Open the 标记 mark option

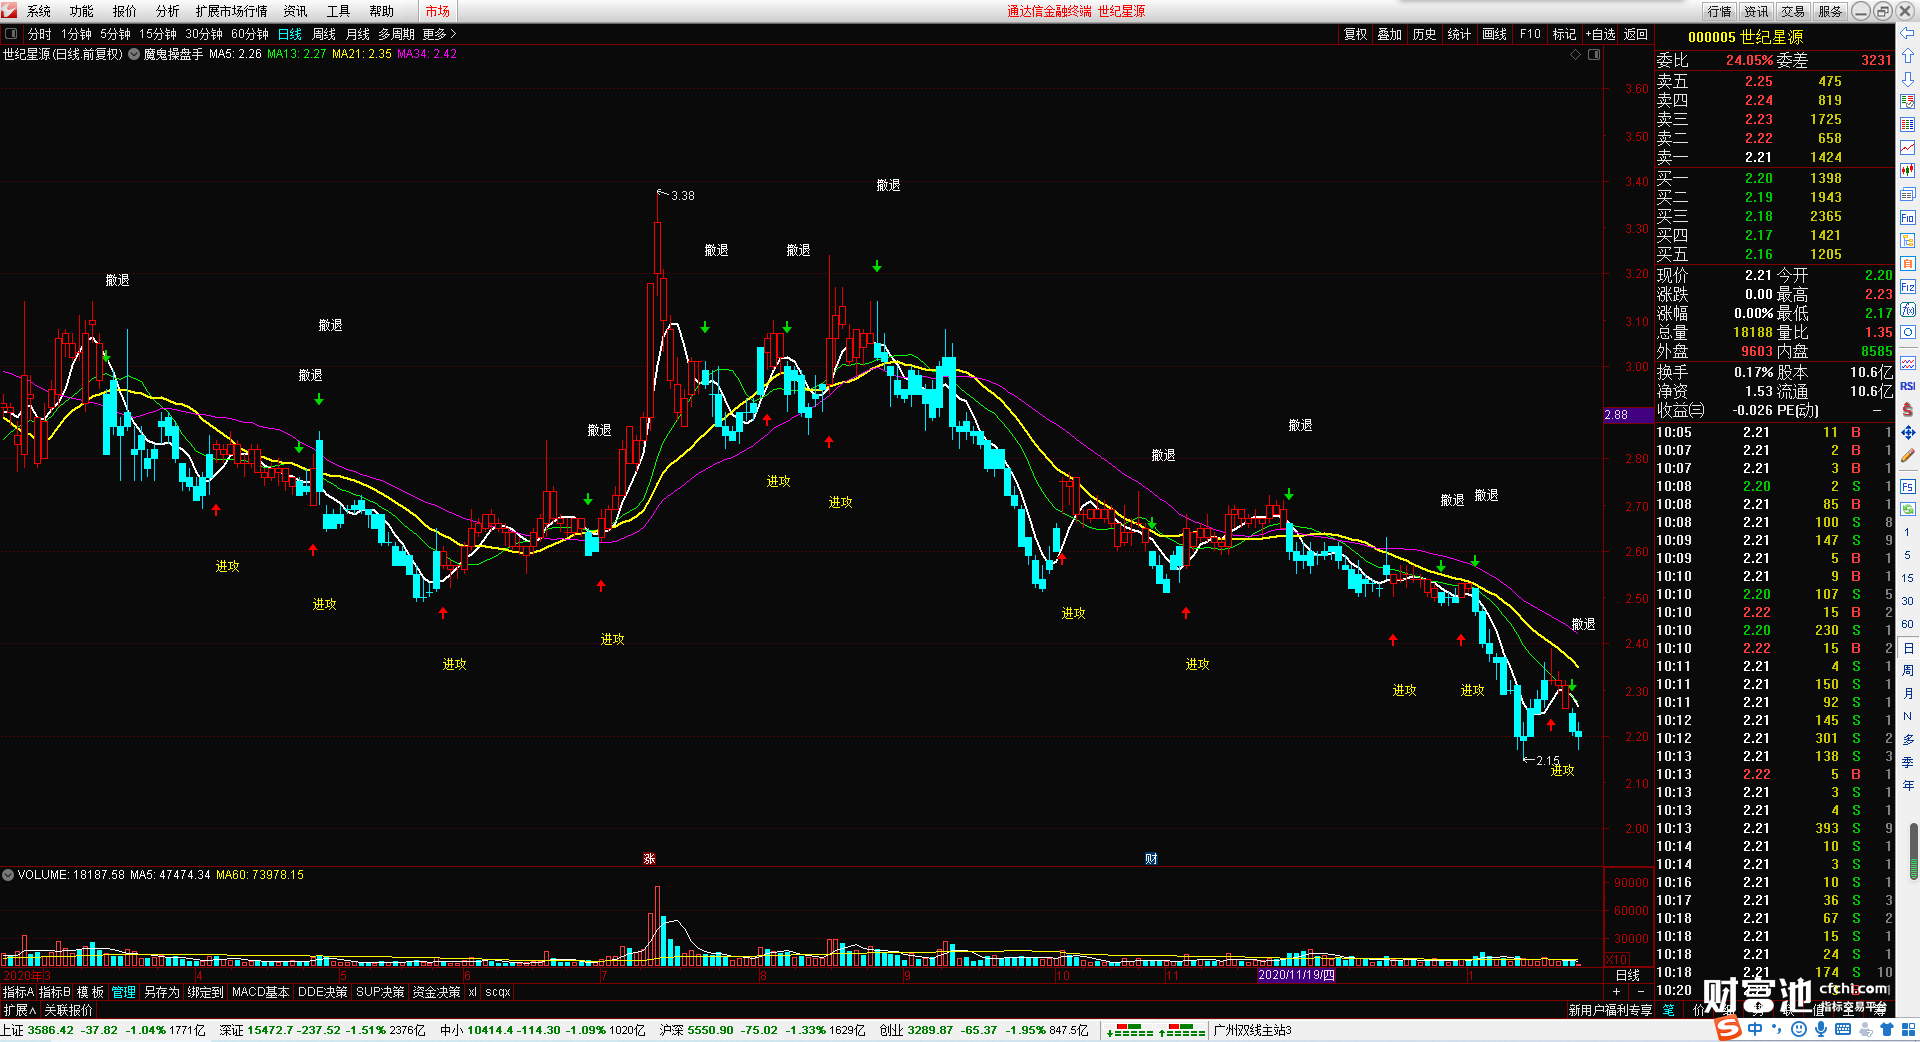(x=1564, y=34)
